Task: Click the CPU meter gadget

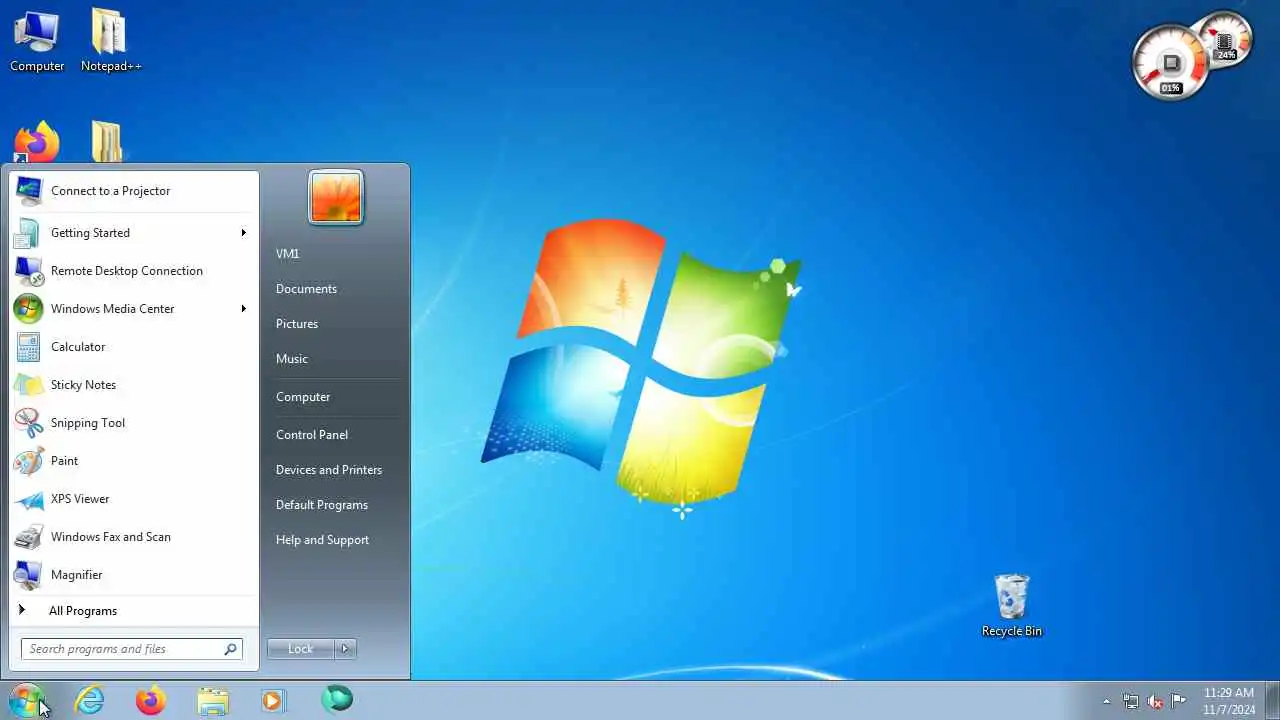Action: pos(1170,63)
